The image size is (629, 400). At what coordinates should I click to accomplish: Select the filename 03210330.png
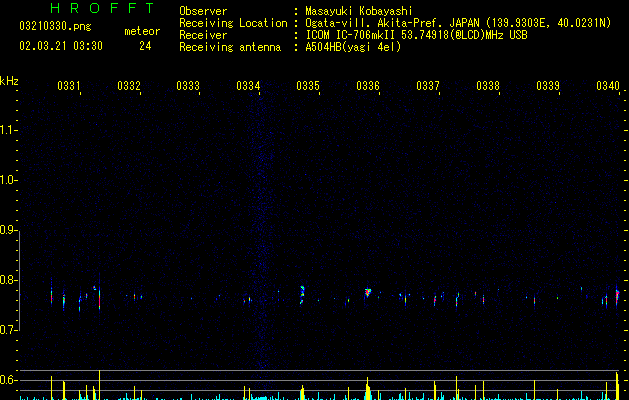click(x=55, y=26)
